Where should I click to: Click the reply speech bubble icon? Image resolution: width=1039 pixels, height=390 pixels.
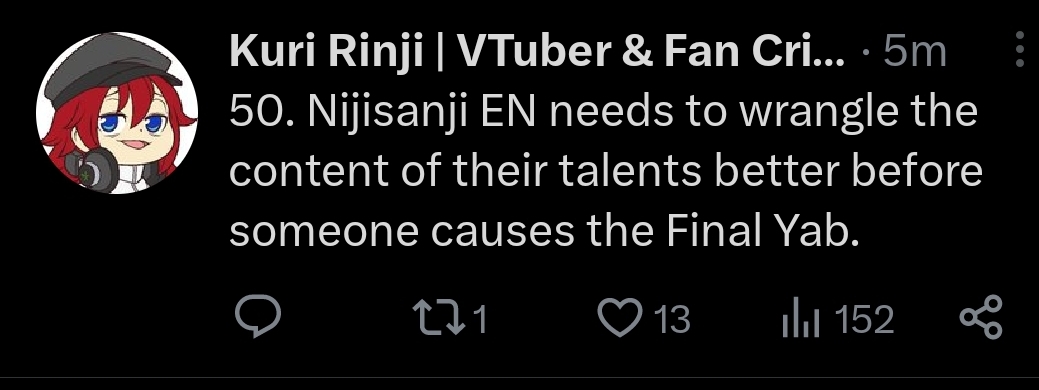click(258, 318)
